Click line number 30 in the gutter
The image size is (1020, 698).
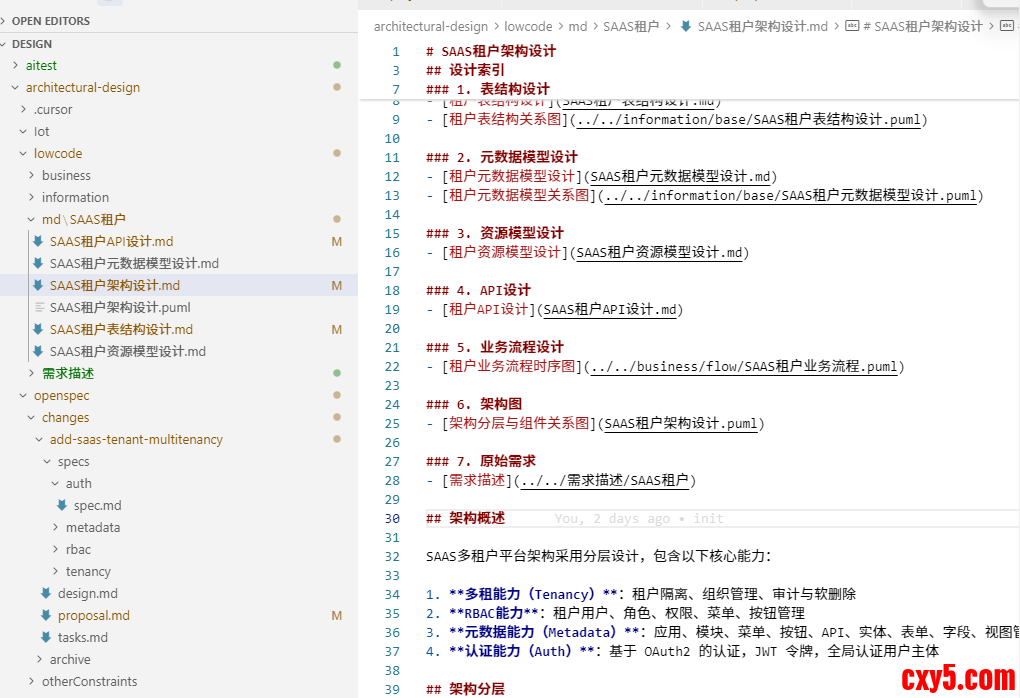point(393,518)
